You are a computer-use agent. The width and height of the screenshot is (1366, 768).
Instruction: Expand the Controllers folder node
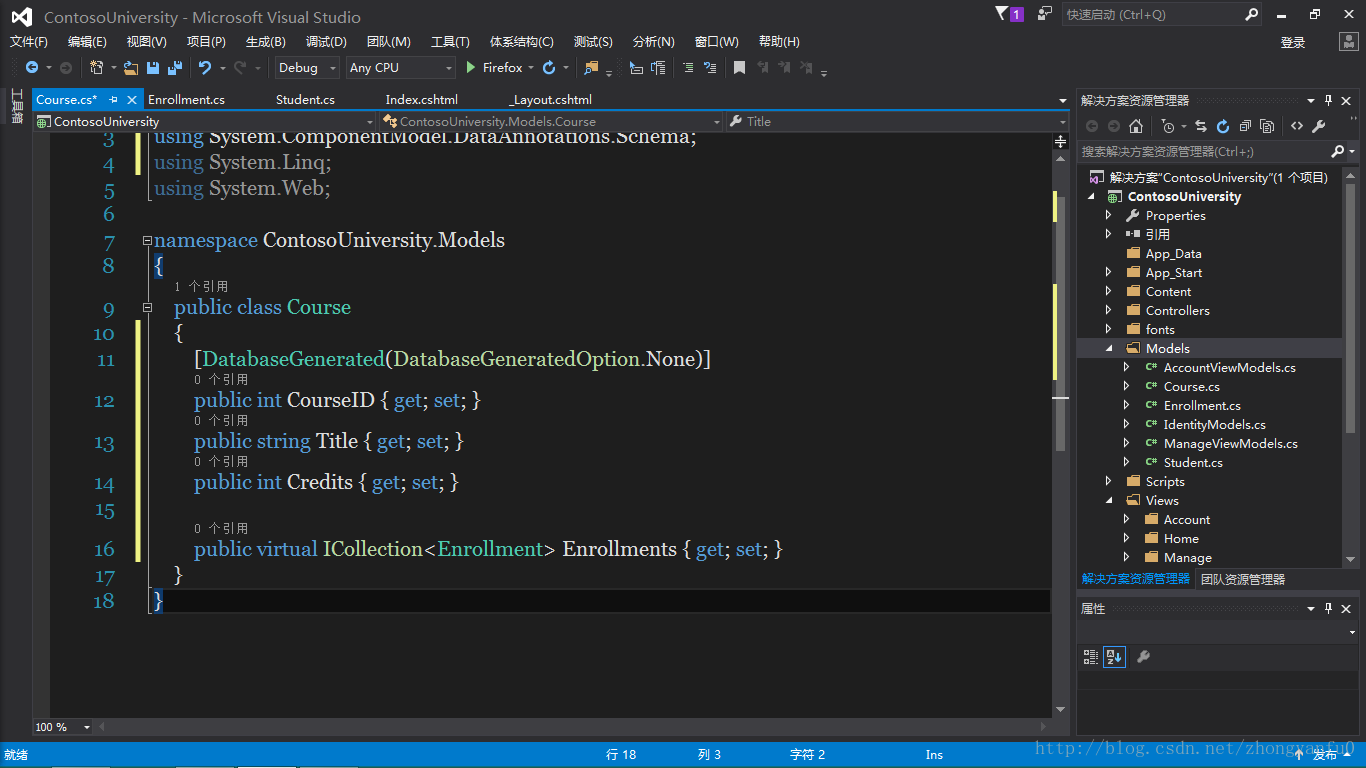pos(1108,310)
